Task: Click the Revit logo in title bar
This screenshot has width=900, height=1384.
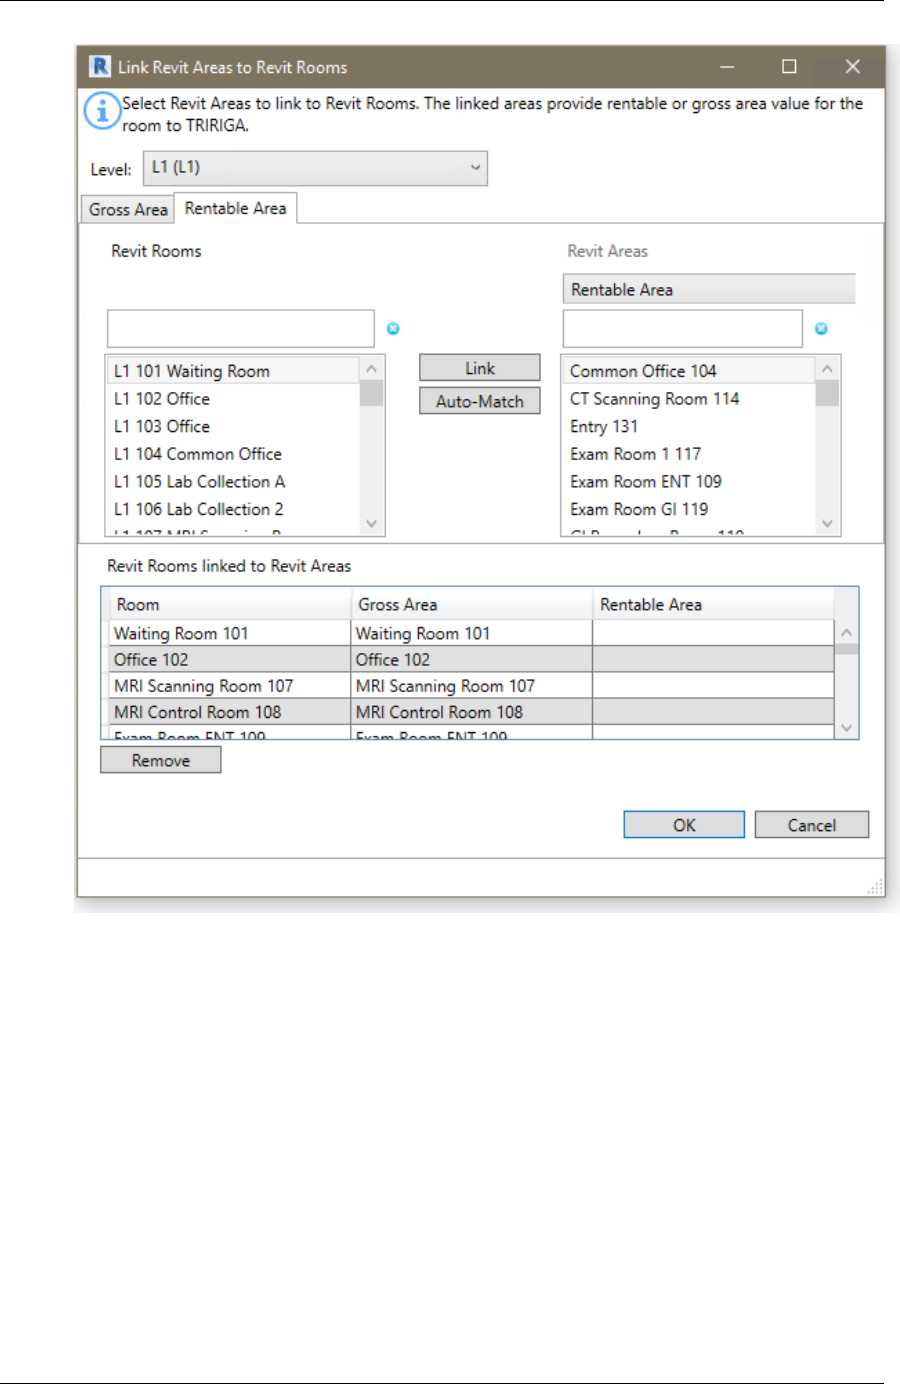Action: click(100, 67)
